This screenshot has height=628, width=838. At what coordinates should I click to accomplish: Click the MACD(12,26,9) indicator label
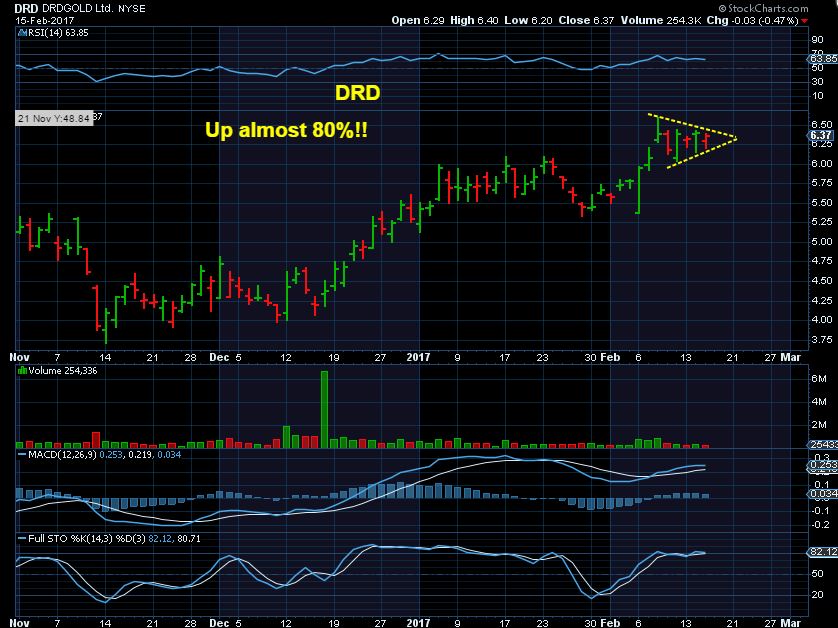tap(62, 455)
